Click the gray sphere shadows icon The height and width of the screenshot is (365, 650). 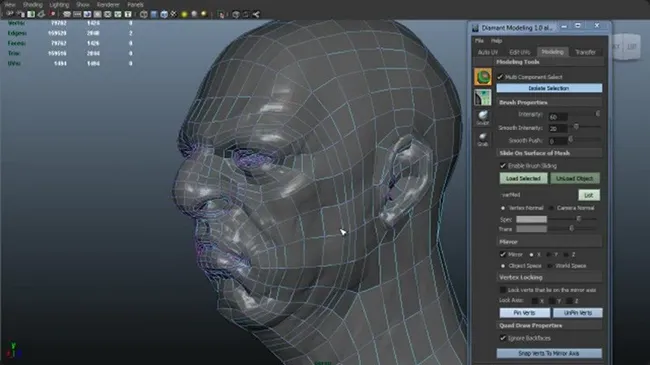point(194,15)
